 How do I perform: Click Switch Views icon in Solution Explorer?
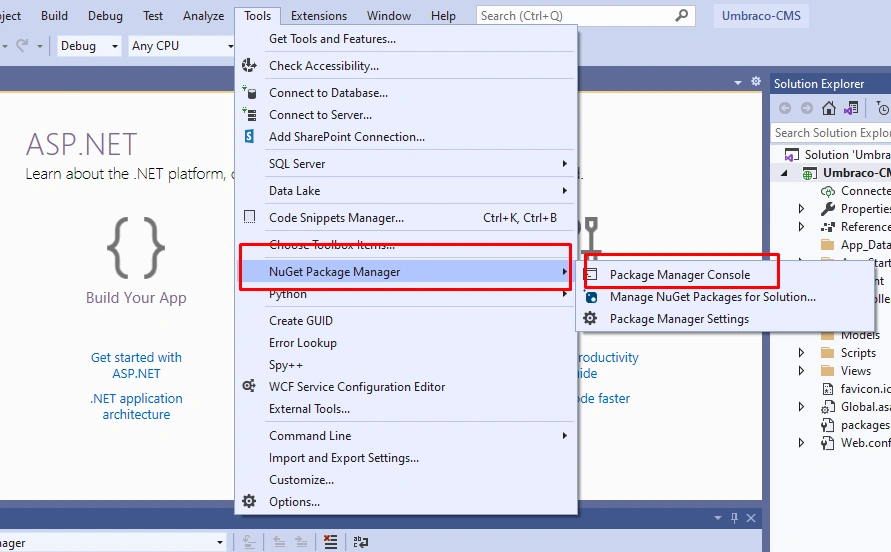pos(851,108)
